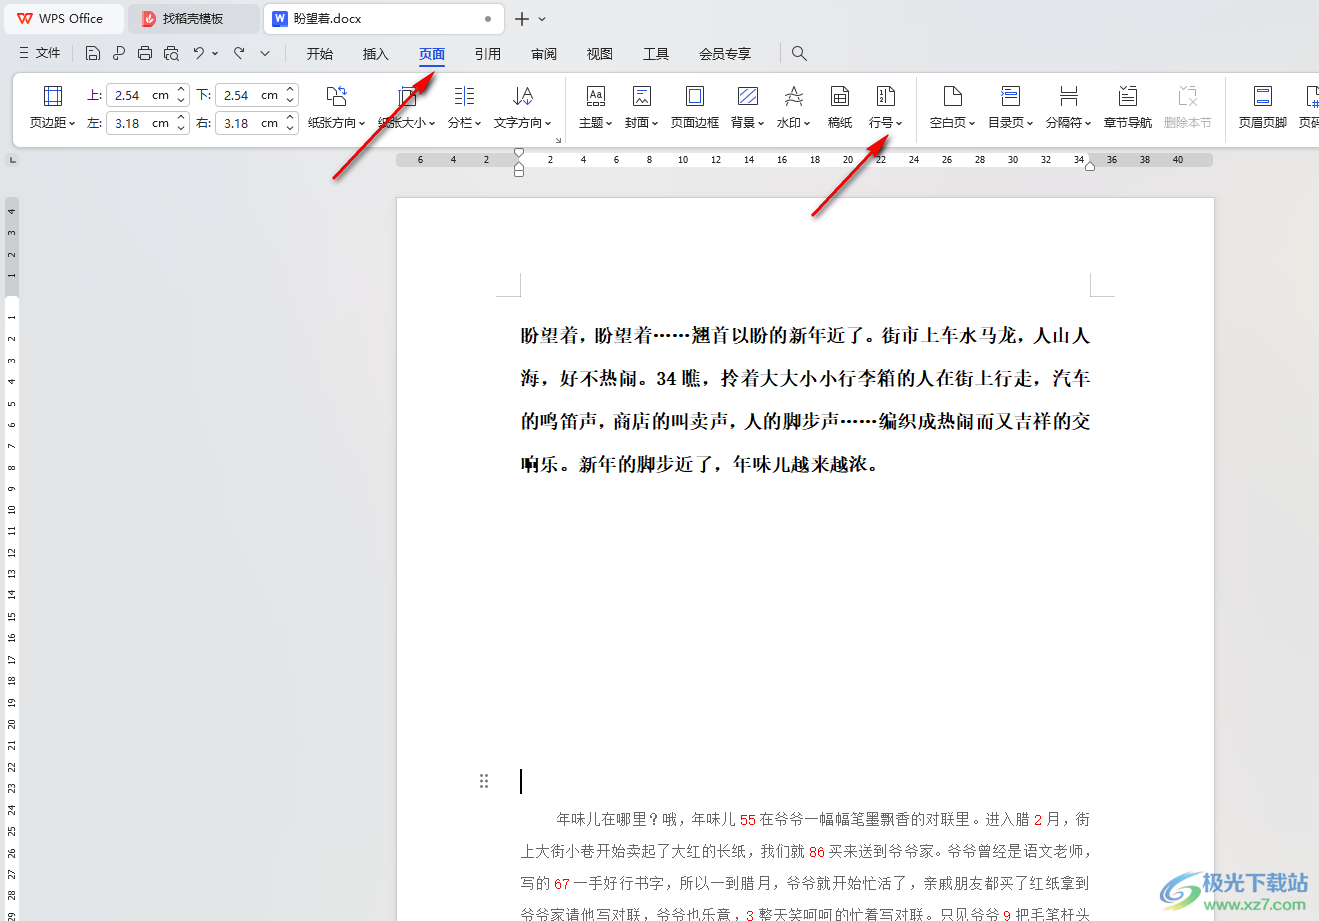
Task: Switch to the 工具 tools tab
Action: [x=656, y=54]
